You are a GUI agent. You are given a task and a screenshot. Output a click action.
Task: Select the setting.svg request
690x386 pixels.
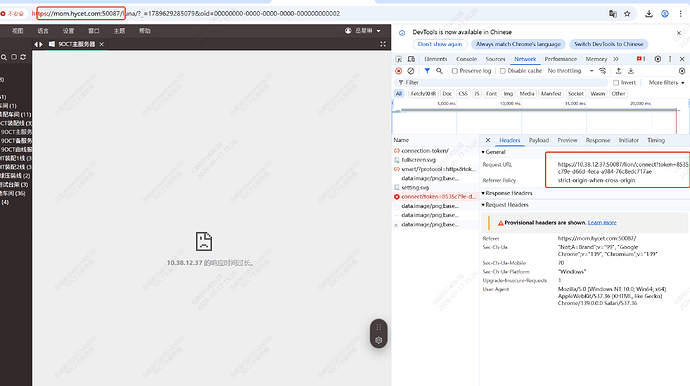(435, 187)
